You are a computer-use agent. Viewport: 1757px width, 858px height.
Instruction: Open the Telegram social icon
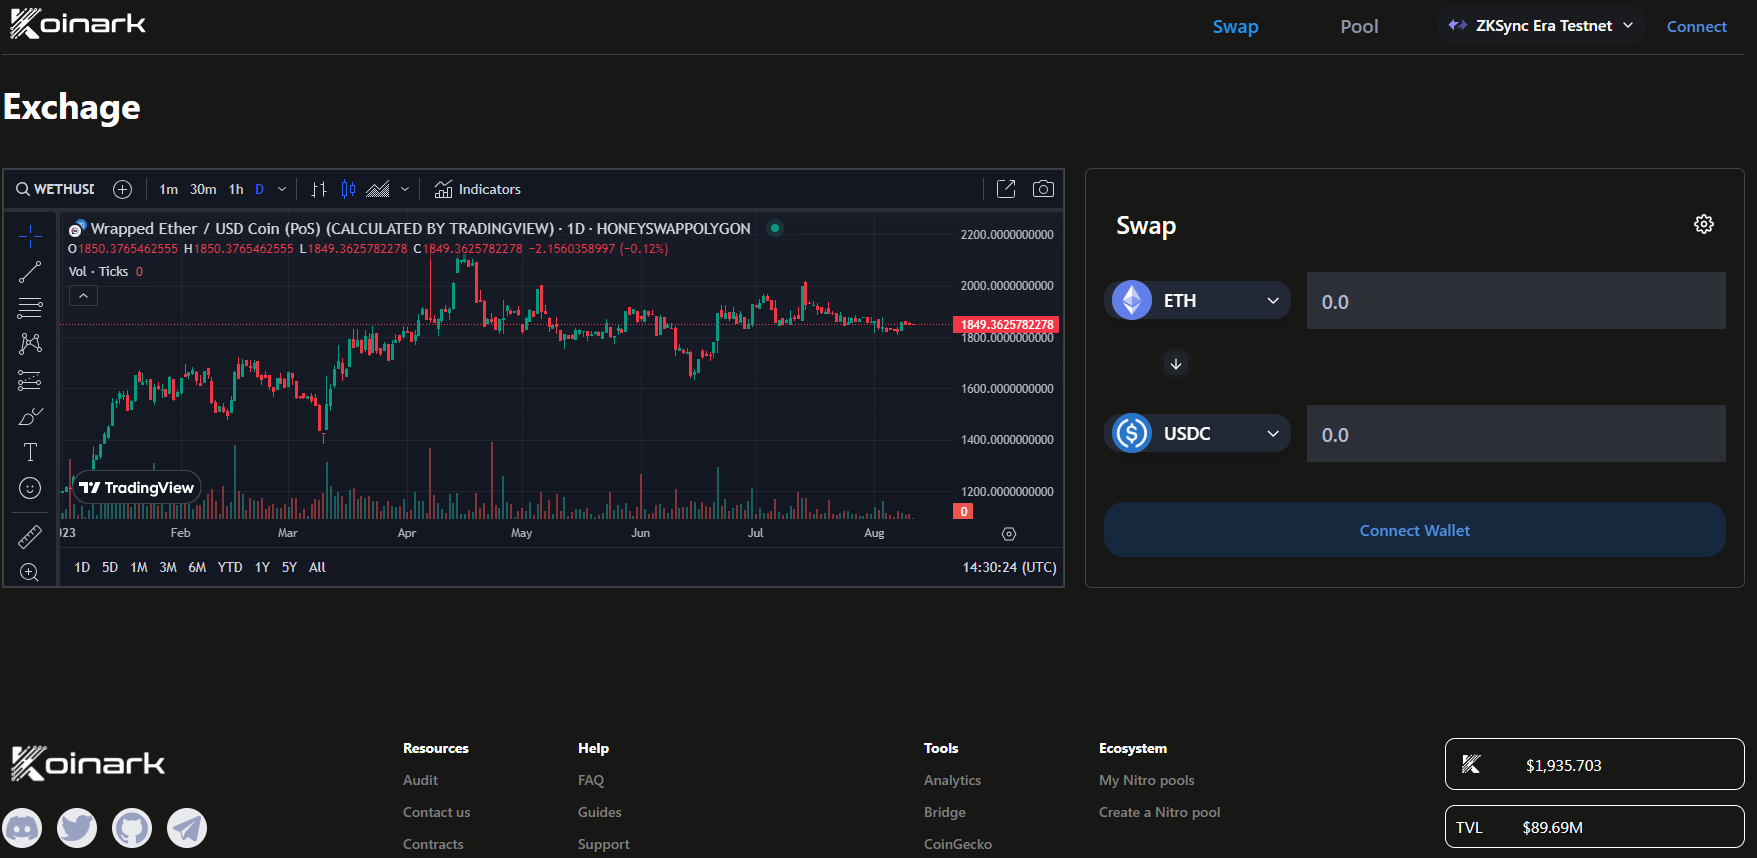(x=187, y=828)
